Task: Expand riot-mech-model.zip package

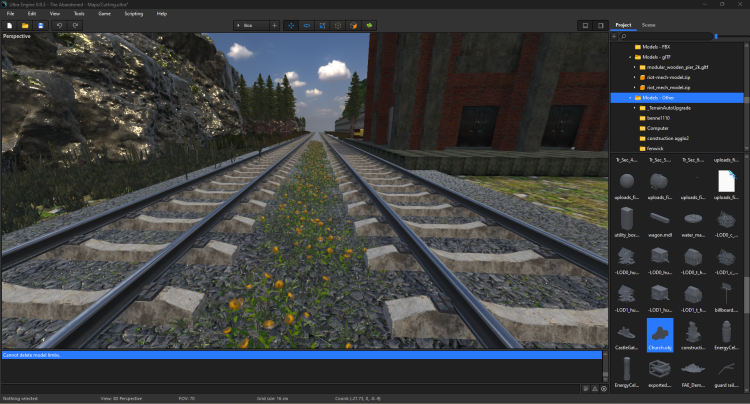Action: point(635,77)
